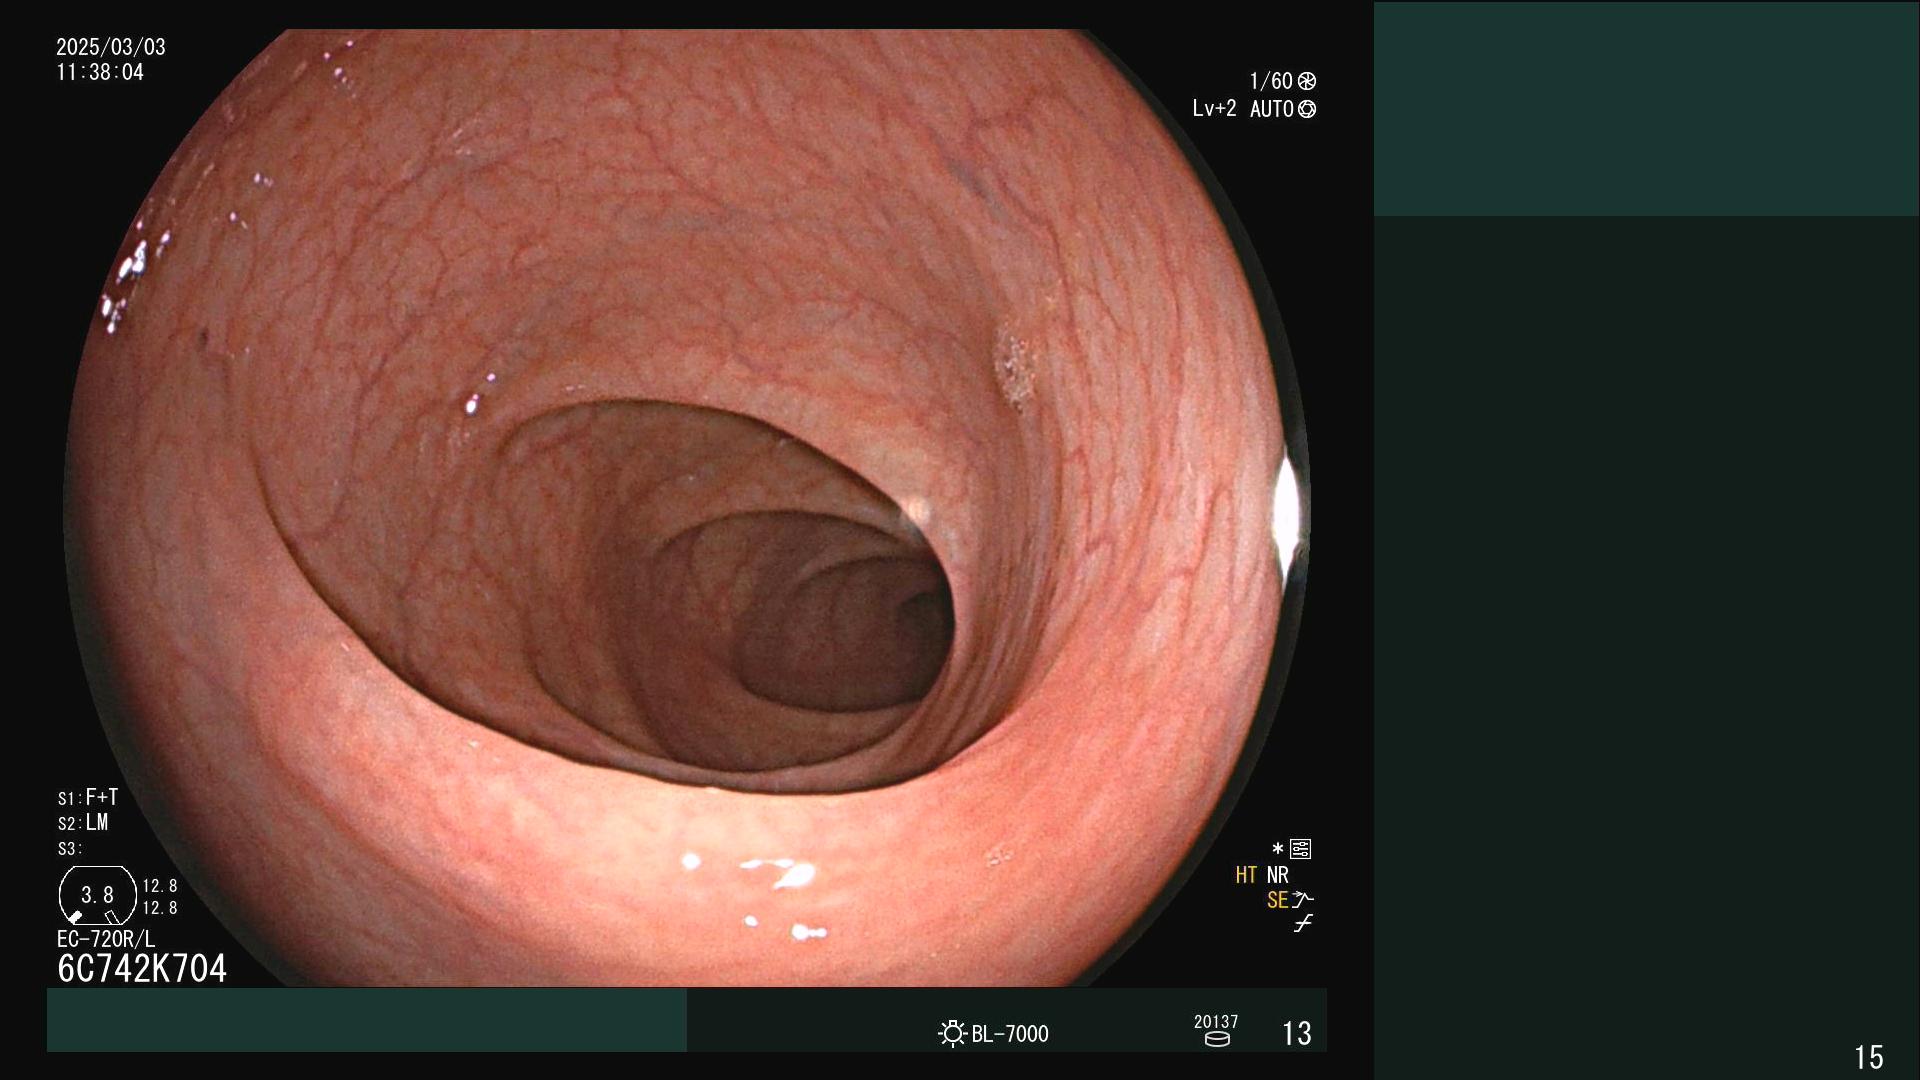Screen dimensions: 1920x1080
Task: Click the empty S3: switch assignment
Action: [x=69, y=849]
